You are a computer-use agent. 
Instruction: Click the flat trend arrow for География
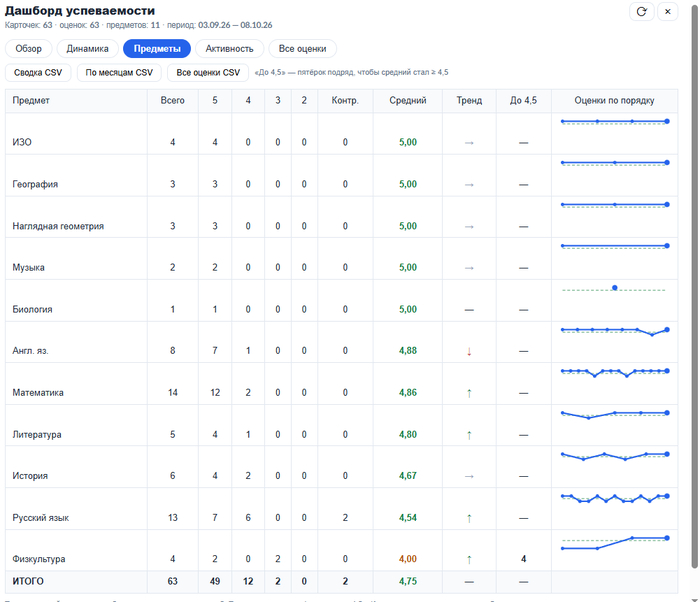pos(469,184)
